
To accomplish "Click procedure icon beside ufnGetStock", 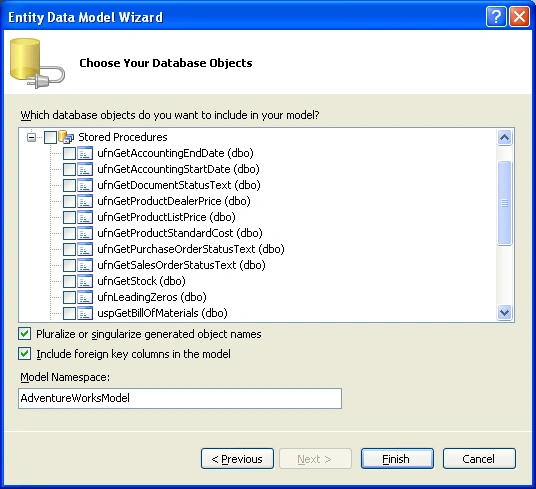I will coord(85,281).
